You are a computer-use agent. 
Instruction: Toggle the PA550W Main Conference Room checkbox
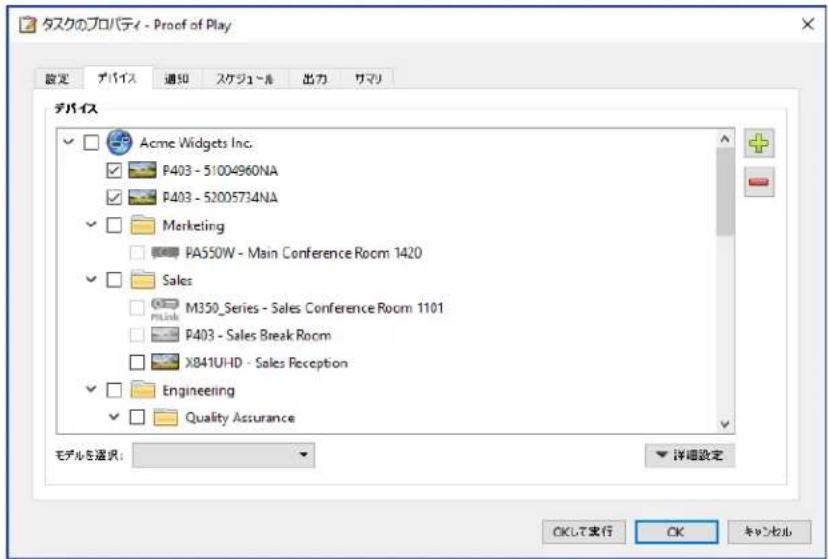pyautogui.click(x=137, y=252)
